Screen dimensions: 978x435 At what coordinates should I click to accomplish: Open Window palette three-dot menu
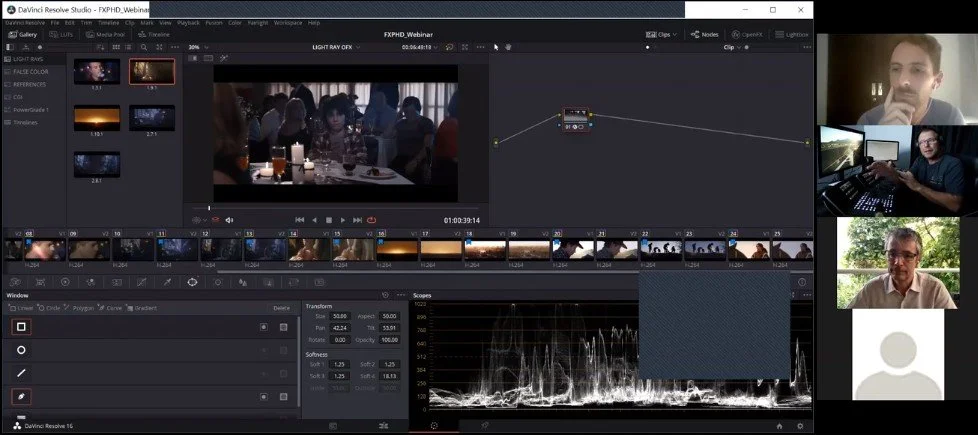click(x=400, y=295)
